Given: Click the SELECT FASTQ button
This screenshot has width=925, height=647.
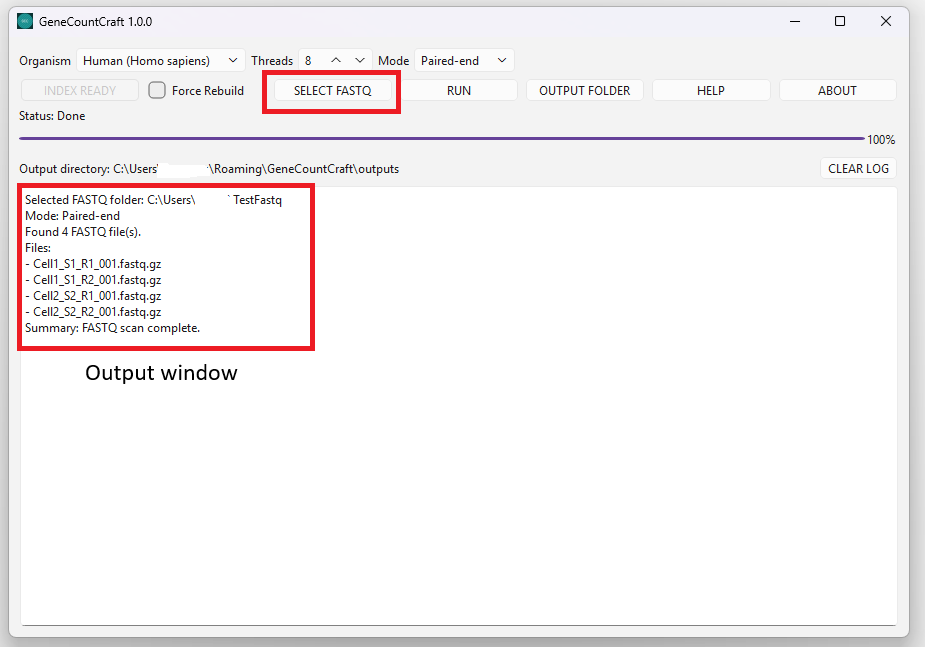Looking at the screenshot, I should tap(331, 90).
